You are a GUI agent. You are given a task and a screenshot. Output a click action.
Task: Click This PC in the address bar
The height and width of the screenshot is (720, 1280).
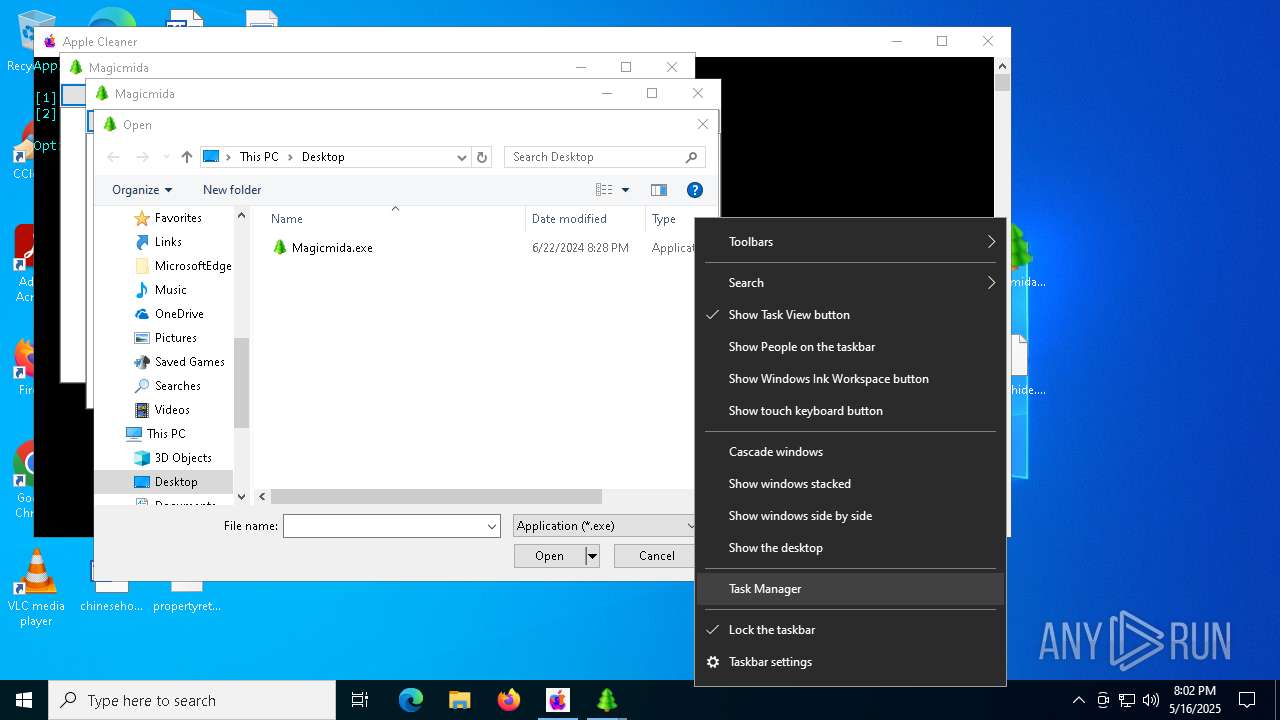click(x=259, y=157)
